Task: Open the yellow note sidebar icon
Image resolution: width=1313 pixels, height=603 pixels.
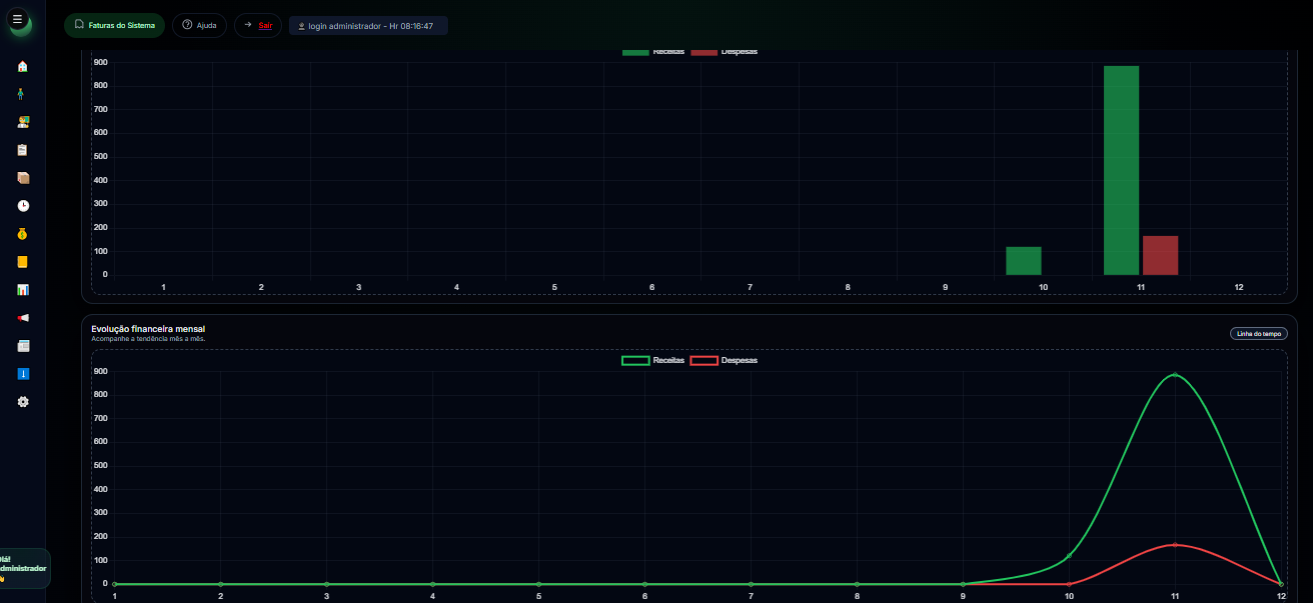Action: [23, 262]
